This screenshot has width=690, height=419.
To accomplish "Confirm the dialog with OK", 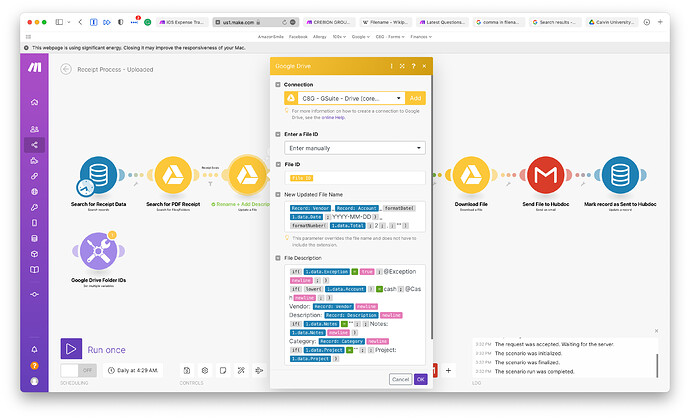I will (421, 379).
